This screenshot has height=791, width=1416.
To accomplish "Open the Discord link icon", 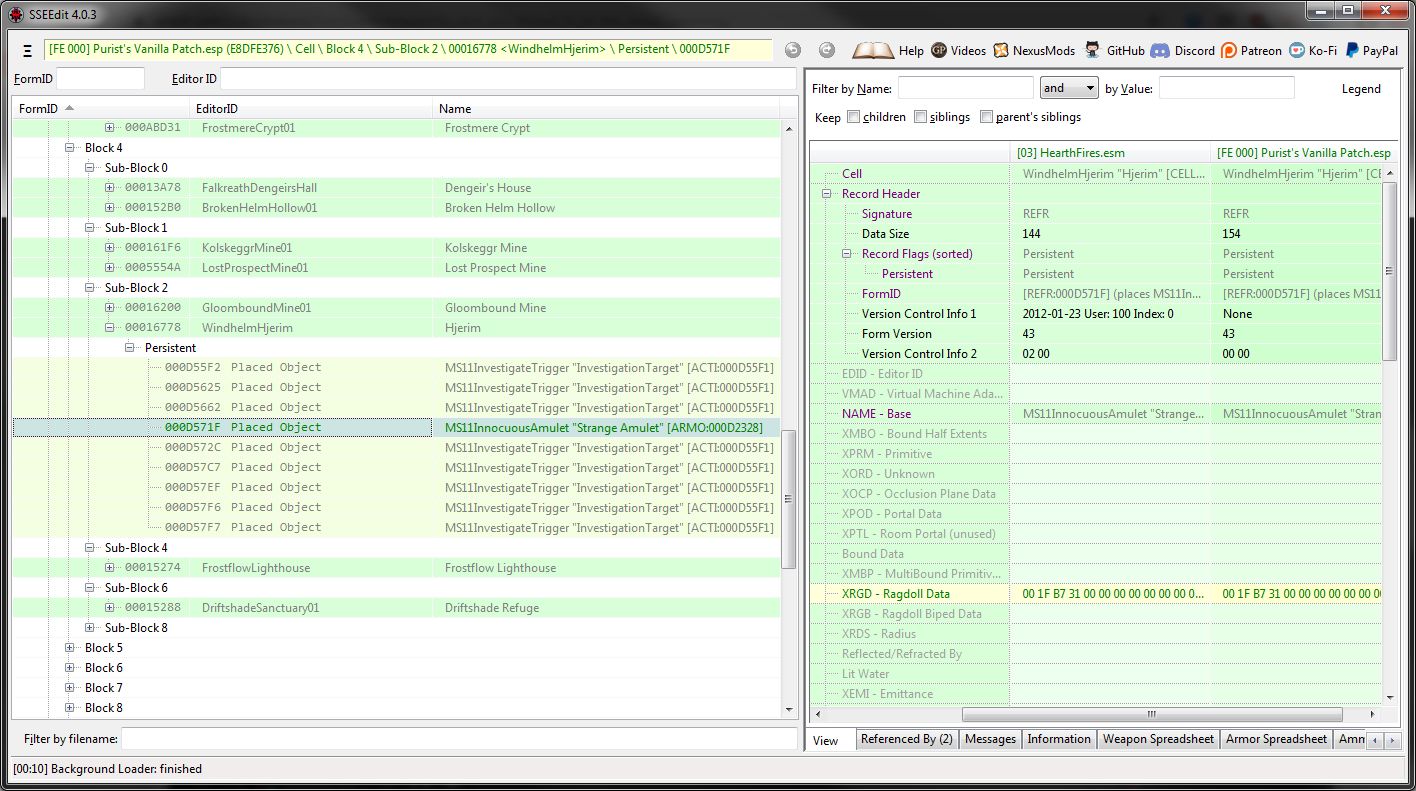I will [1160, 50].
